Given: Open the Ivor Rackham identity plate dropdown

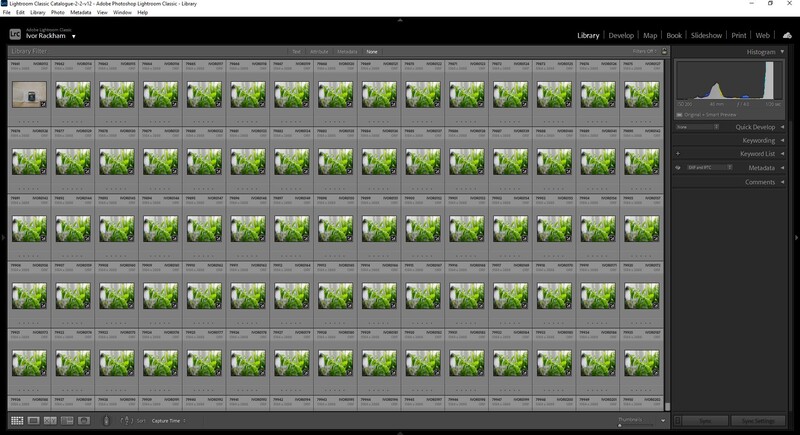Looking at the screenshot, I should (x=73, y=37).
